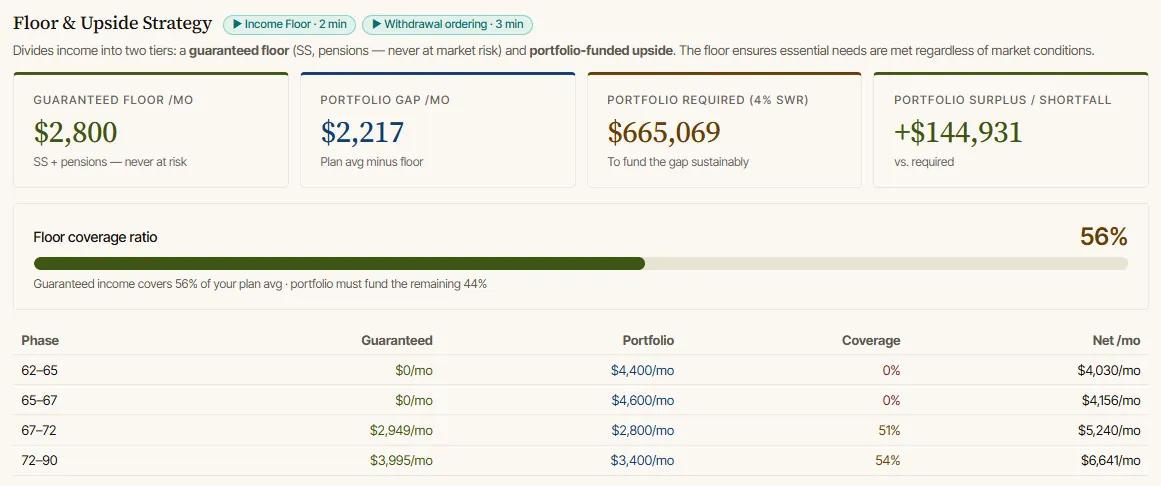Click the $2,217 portfolio gap value
1161x486 pixels.
point(363,132)
